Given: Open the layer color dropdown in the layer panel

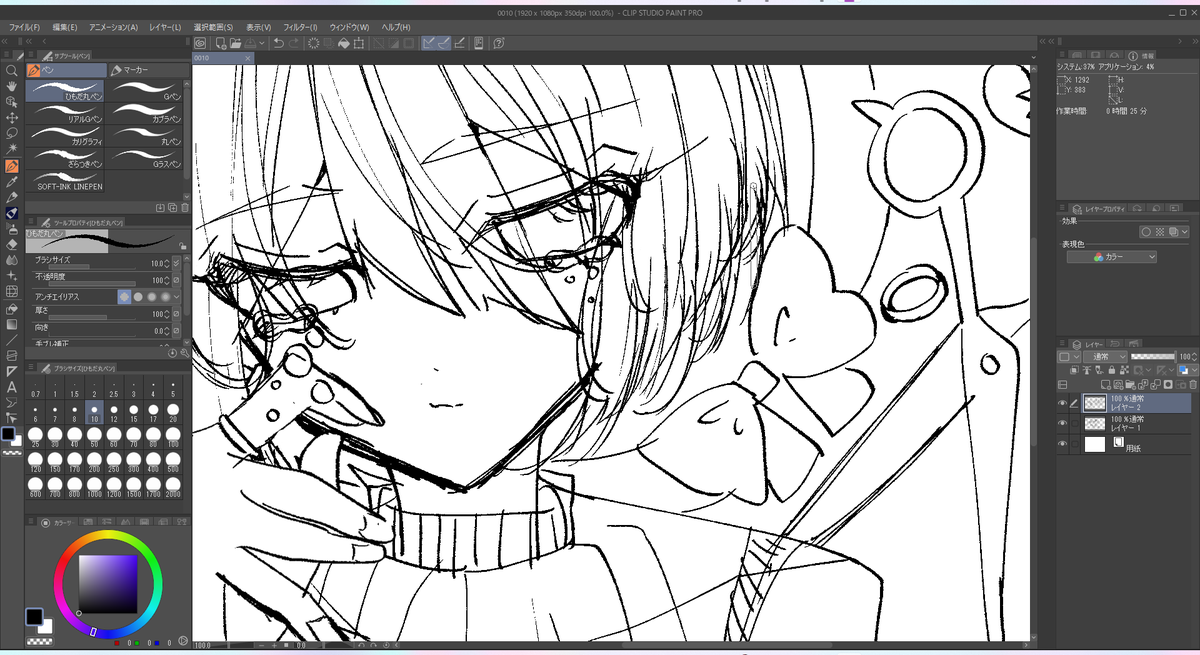Looking at the screenshot, I should point(1188,370).
